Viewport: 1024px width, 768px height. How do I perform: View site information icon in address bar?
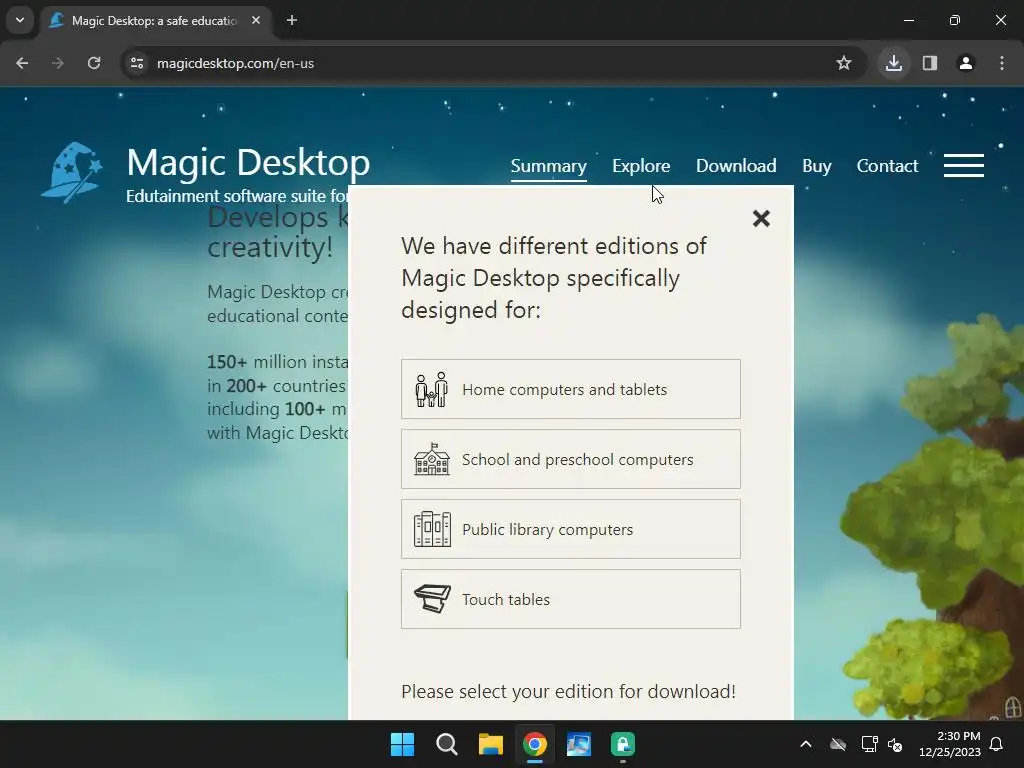click(137, 63)
